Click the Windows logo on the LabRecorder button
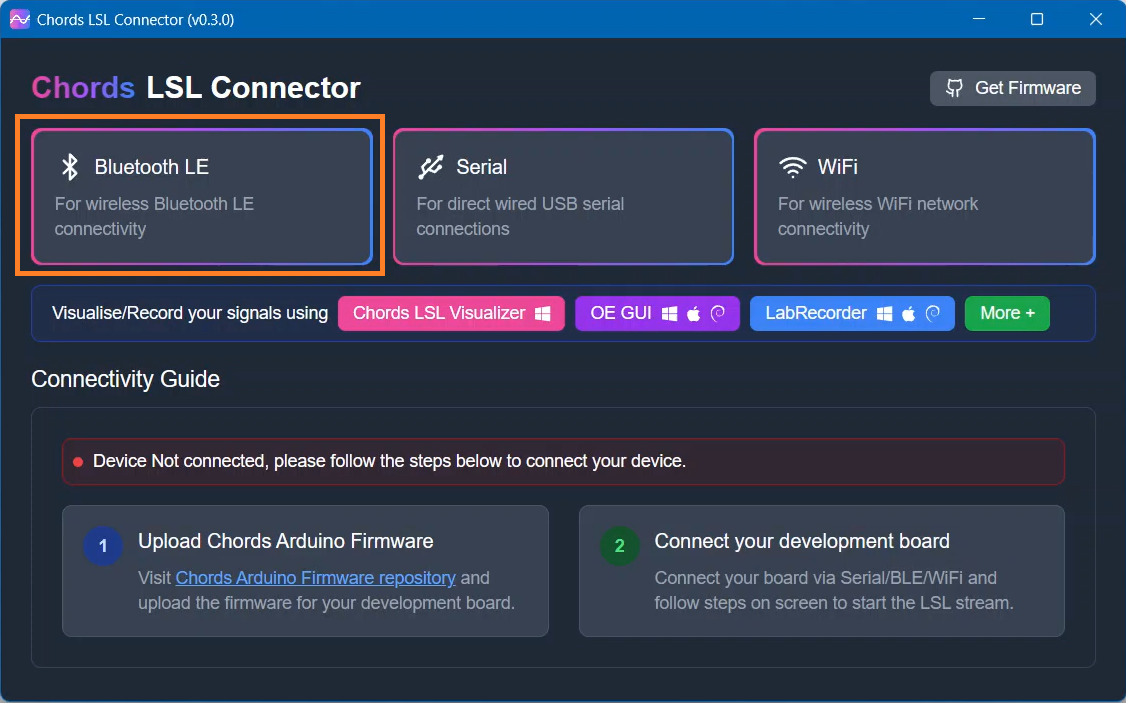Viewport: 1126px width, 703px height. pyautogui.click(x=885, y=314)
